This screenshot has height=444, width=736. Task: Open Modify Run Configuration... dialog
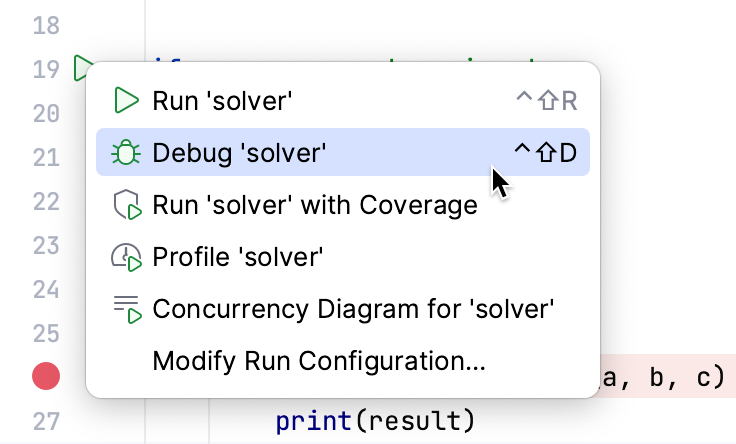point(319,362)
